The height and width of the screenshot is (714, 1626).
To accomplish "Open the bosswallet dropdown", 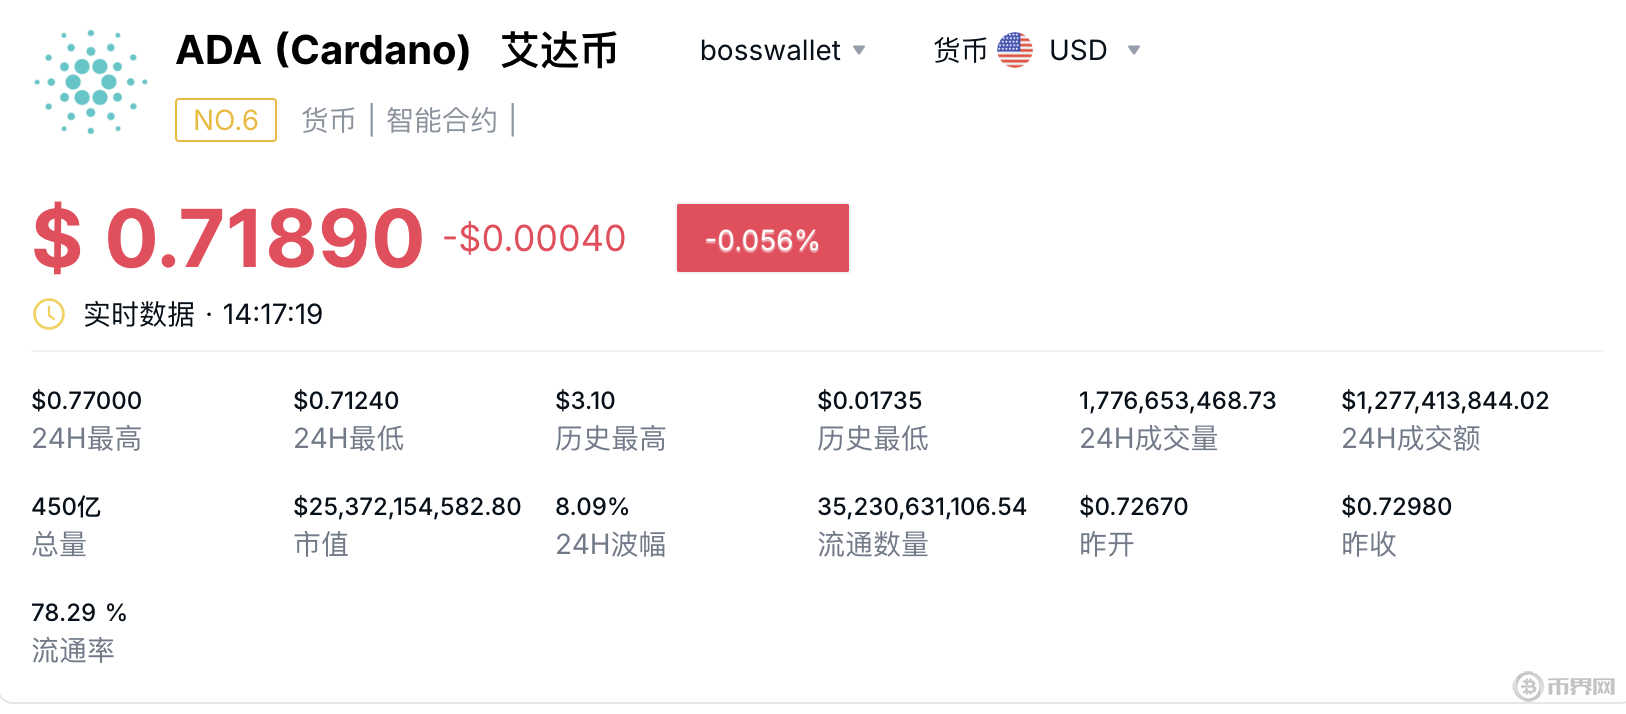I will [x=783, y=50].
